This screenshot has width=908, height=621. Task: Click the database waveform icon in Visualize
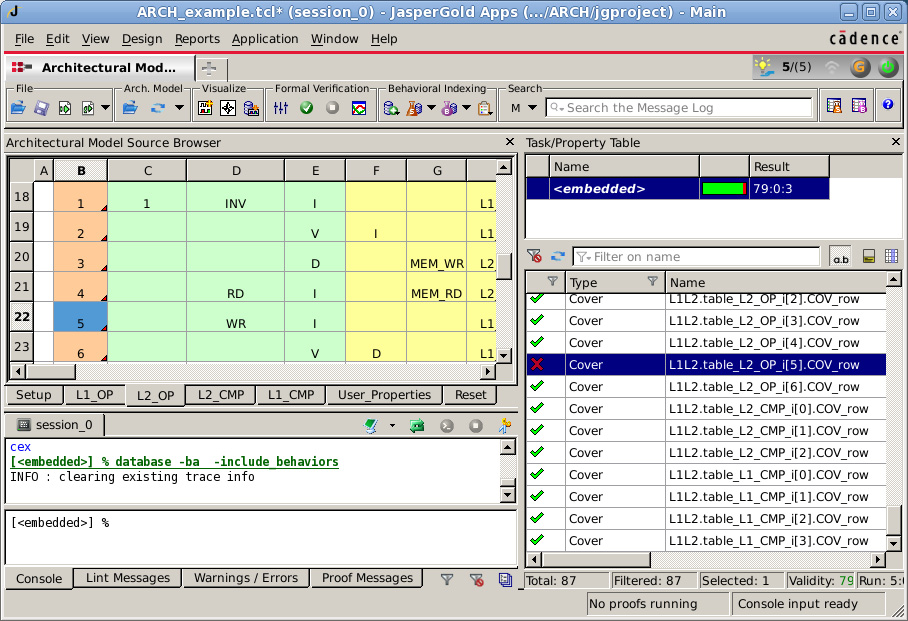coord(251,108)
